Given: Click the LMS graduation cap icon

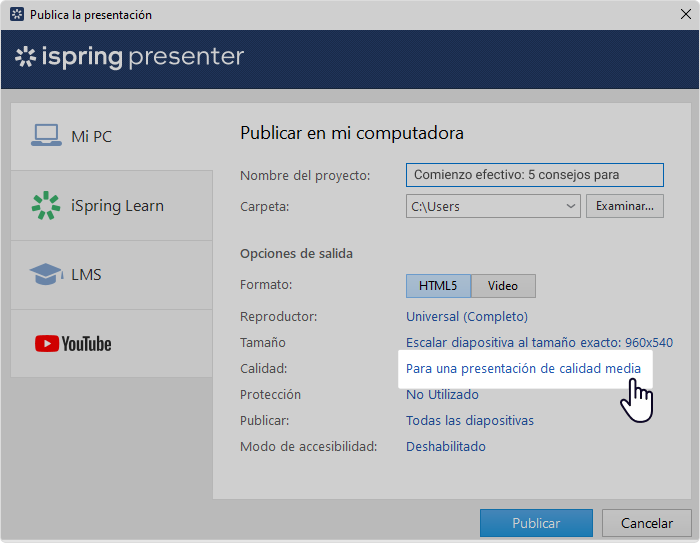Looking at the screenshot, I should [46, 274].
